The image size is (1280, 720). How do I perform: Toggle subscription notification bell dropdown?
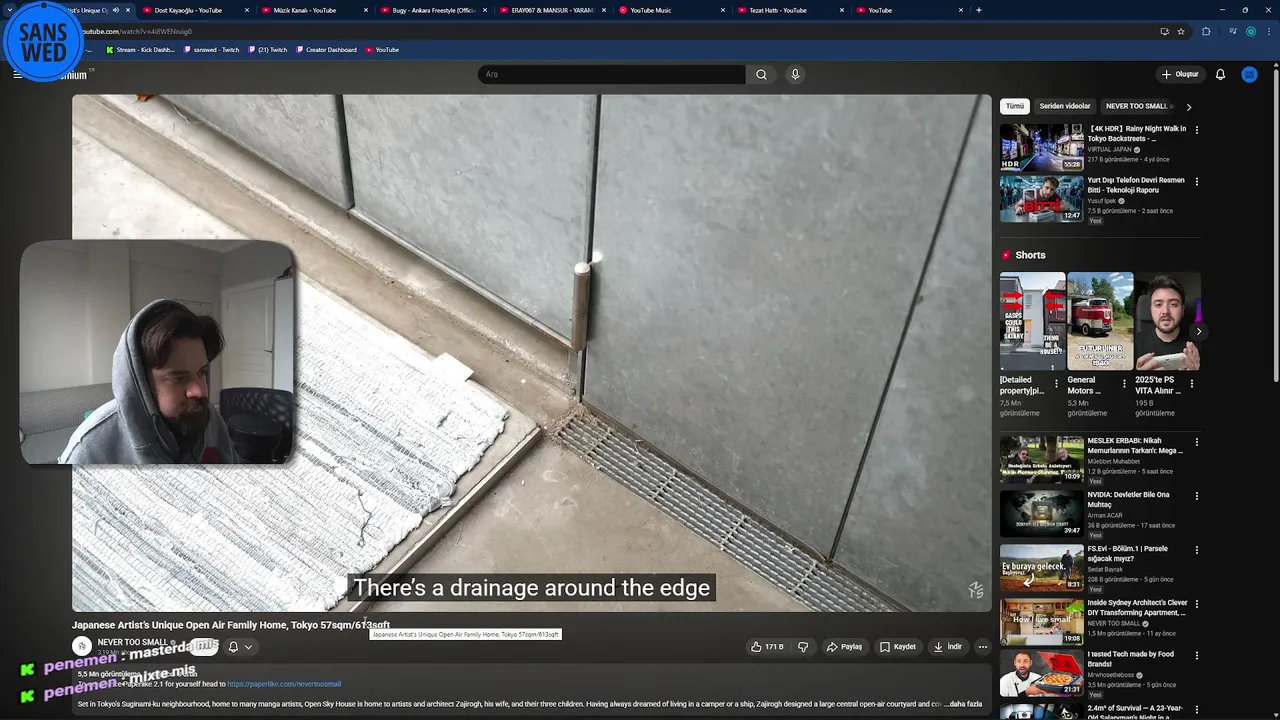click(x=240, y=647)
